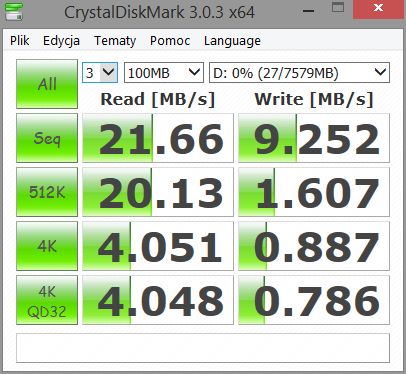Viewport: 406px width, 374px height.
Task: Click the Seq read result 21.66
Action: [158, 138]
